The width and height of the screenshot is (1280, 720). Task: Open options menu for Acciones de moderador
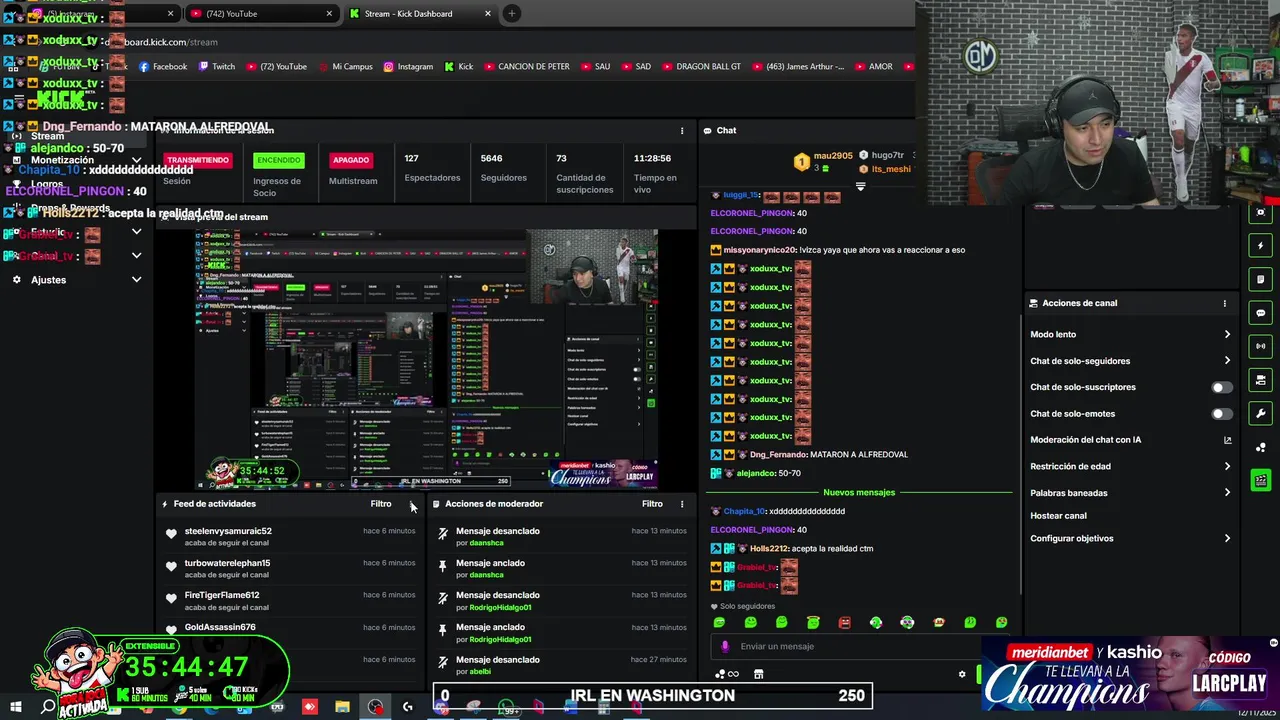coord(682,504)
